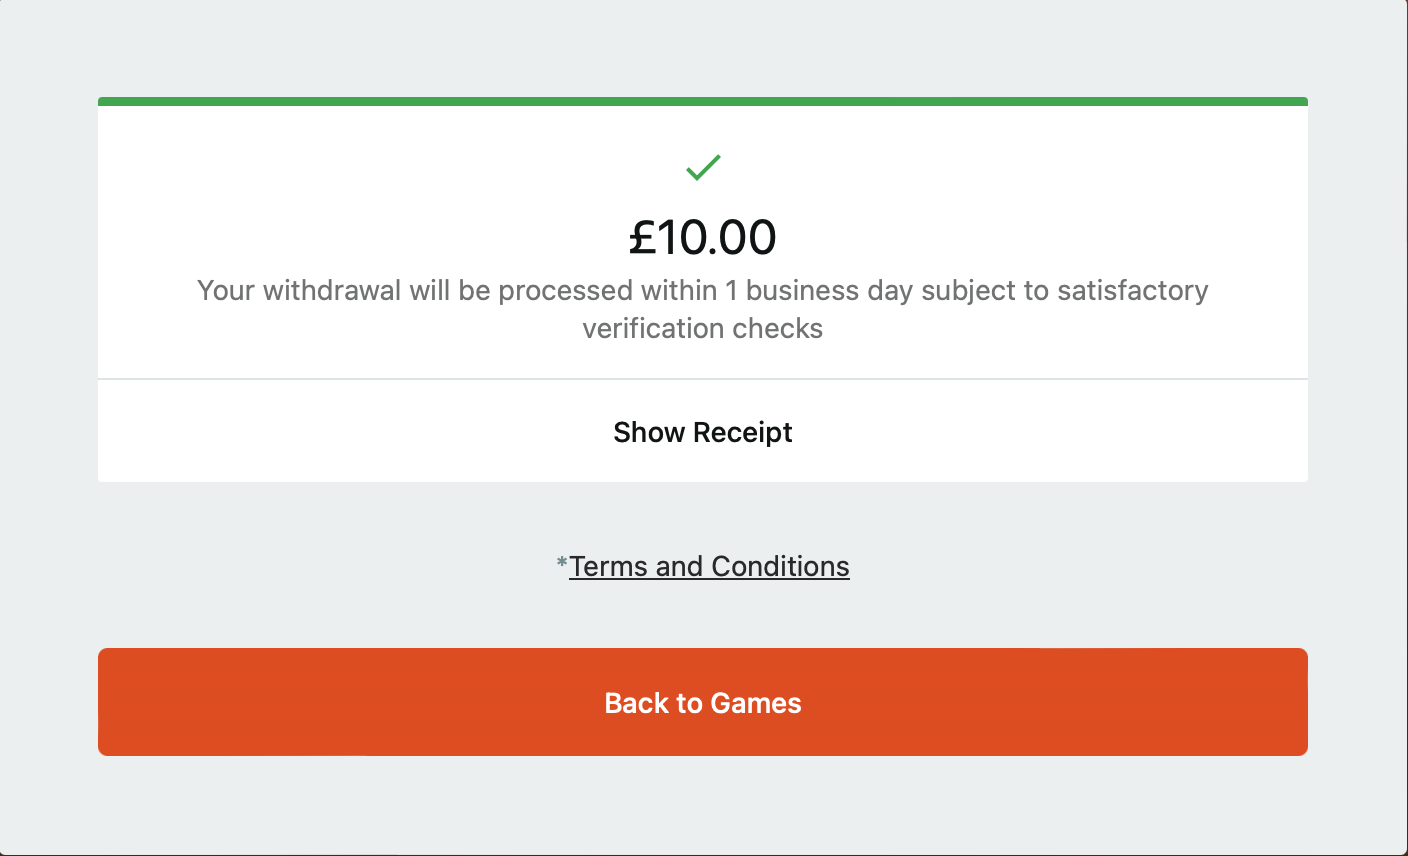Return to games using the orange button
1408x856 pixels.
703,702
